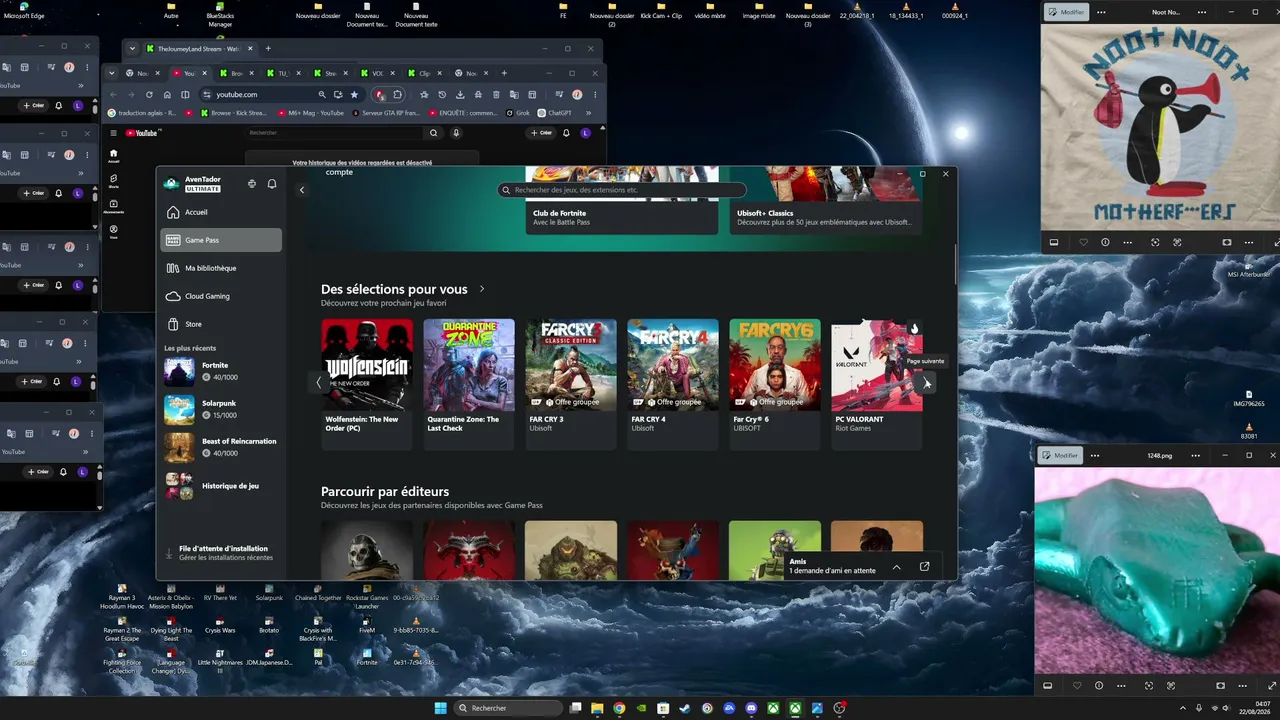This screenshot has width=1280, height=720.
Task: Select the Brotato desktop shortcut
Action: pos(268,625)
